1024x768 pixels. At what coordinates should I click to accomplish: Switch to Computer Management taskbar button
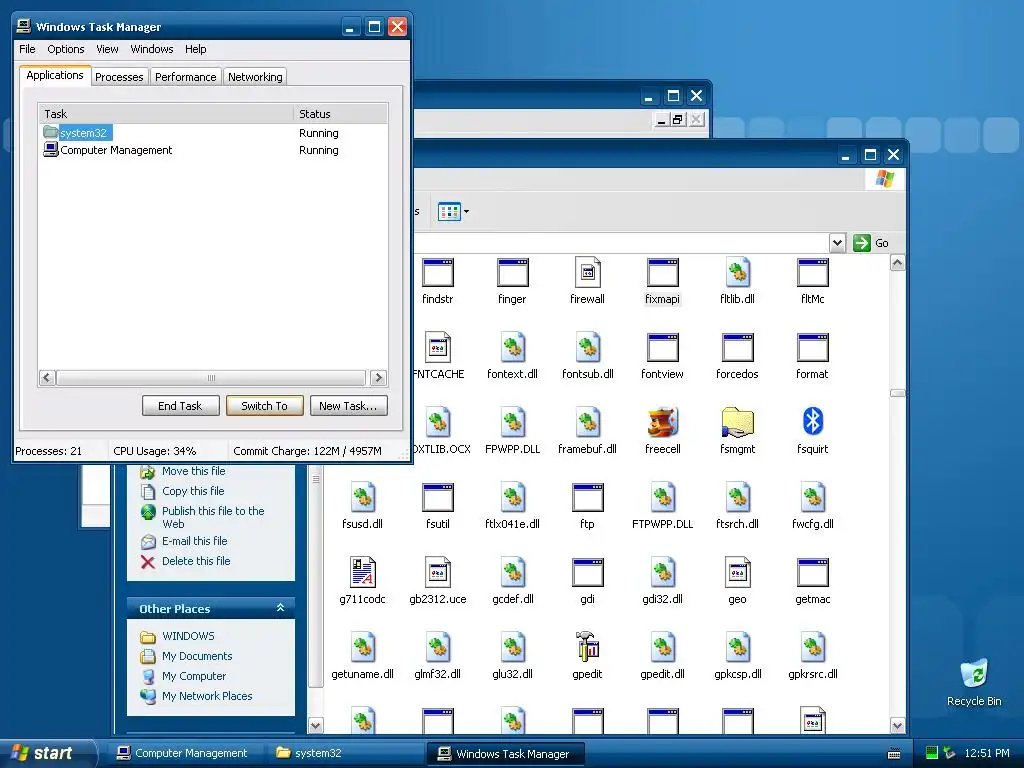pos(183,753)
